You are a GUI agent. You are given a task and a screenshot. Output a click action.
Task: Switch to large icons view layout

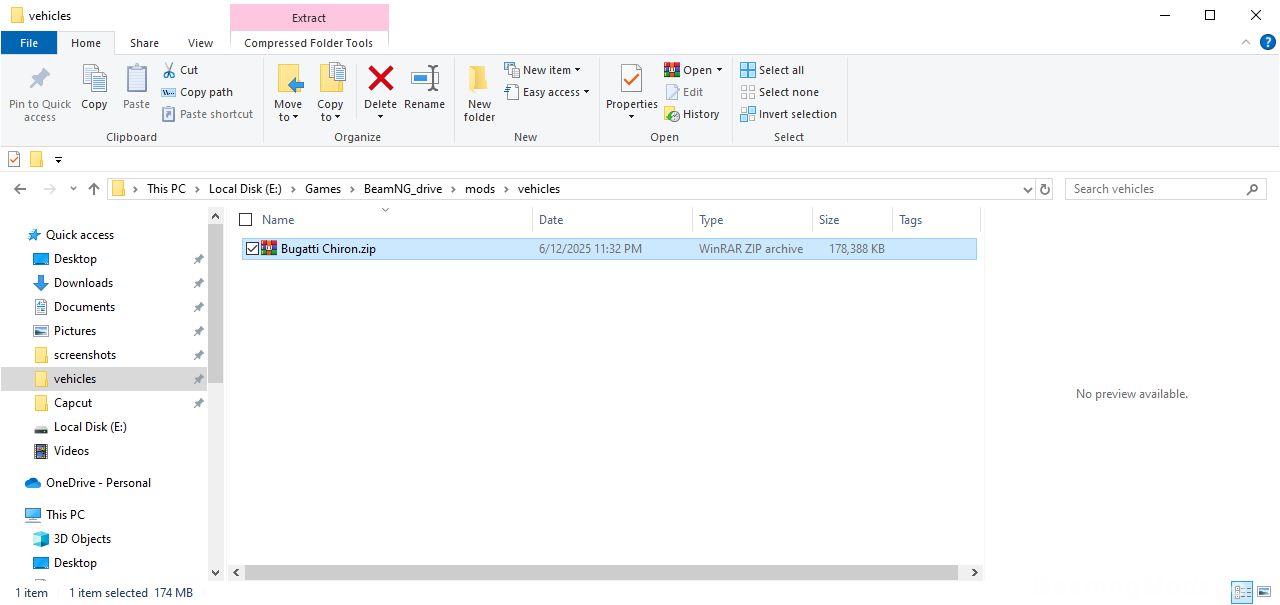coord(1265,593)
